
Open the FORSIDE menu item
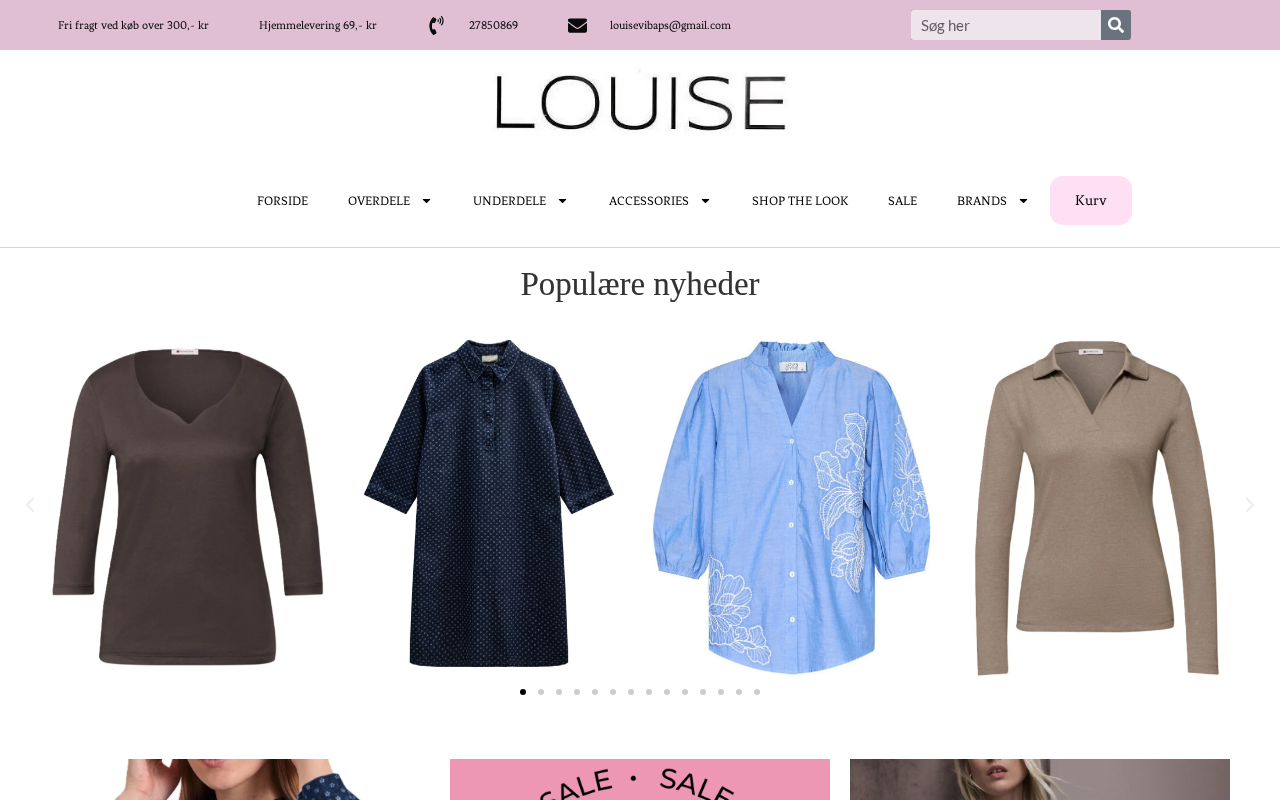pyautogui.click(x=282, y=201)
